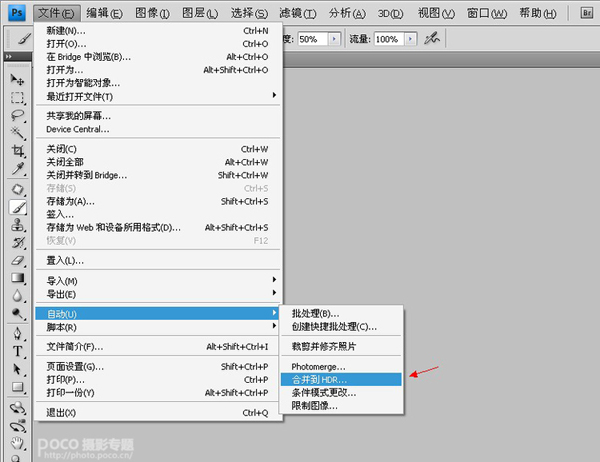The height and width of the screenshot is (462, 600).
Task: Choose 裁剪并修齐照片 in submenu
Action: pyautogui.click(x=341, y=346)
